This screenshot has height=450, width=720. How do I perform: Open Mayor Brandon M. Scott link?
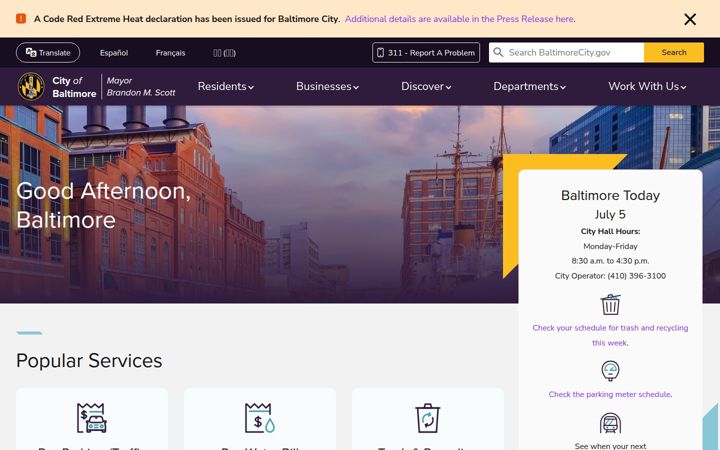click(141, 86)
